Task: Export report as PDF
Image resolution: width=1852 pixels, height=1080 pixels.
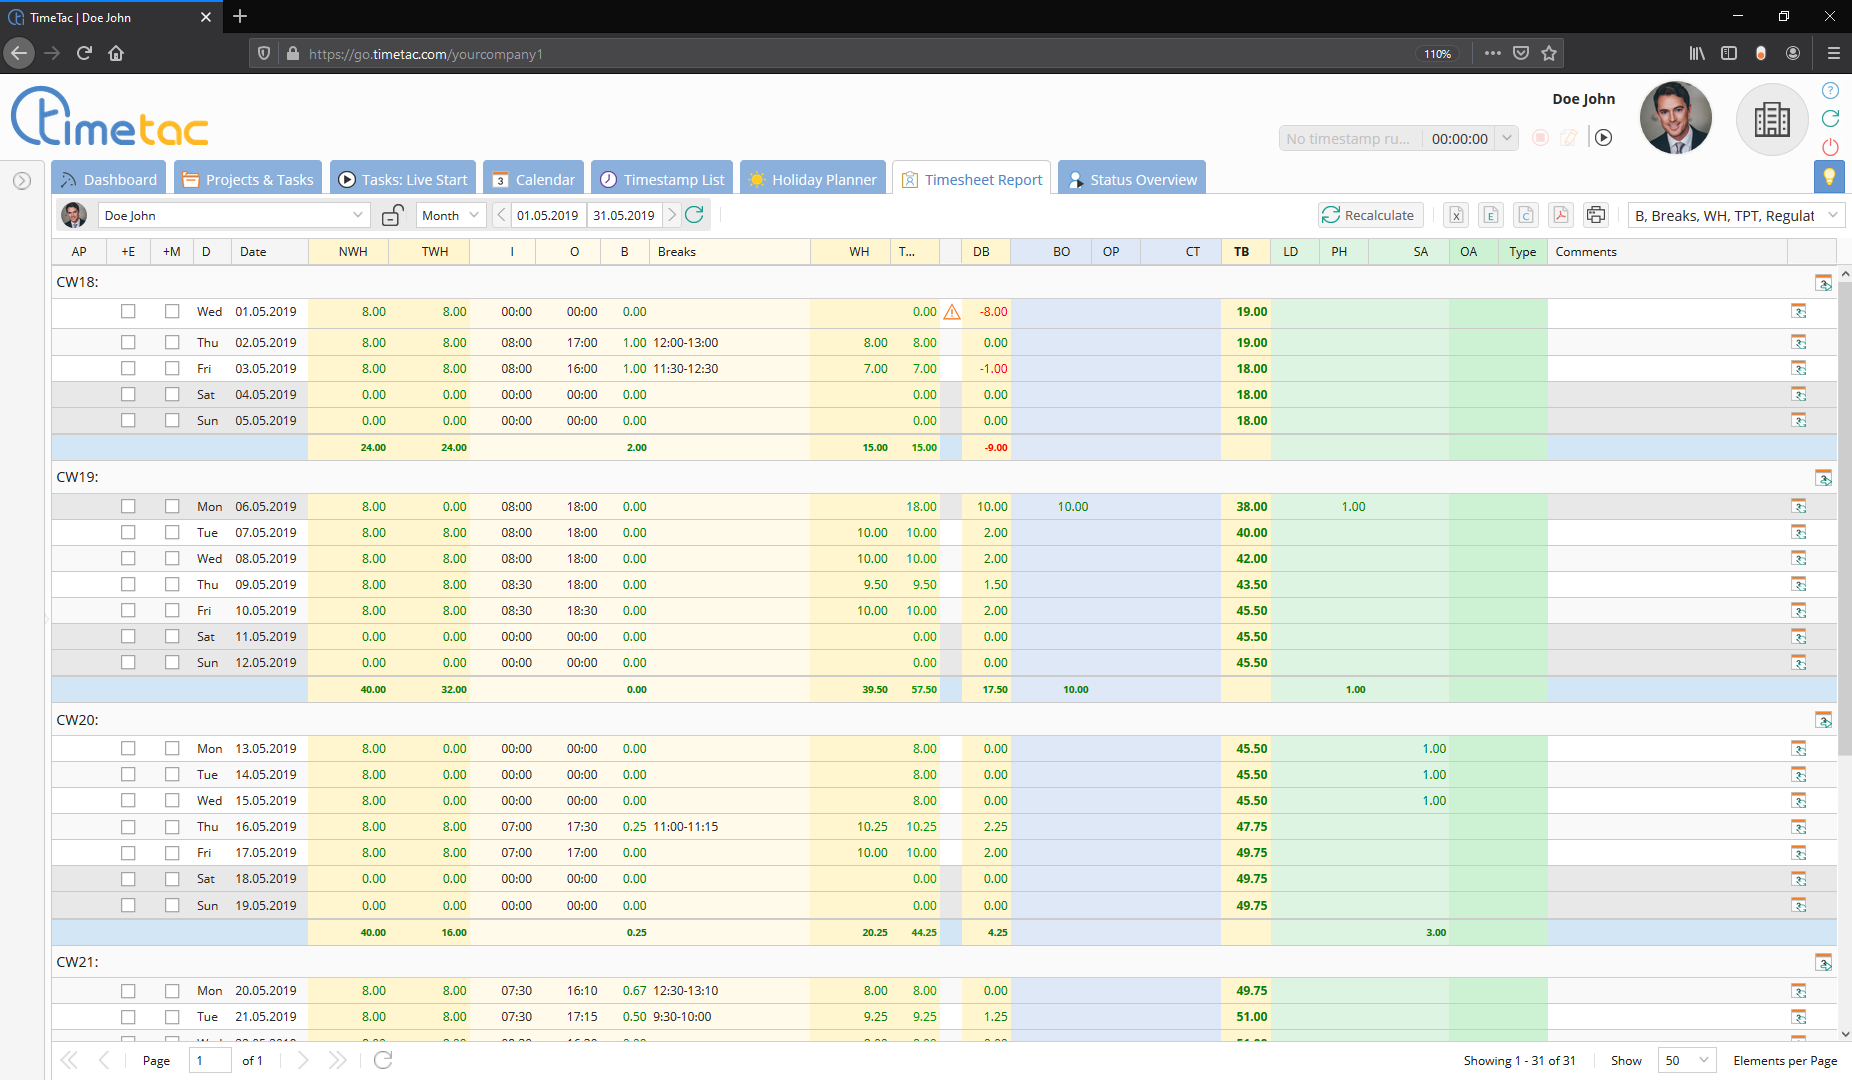Action: (x=1561, y=215)
